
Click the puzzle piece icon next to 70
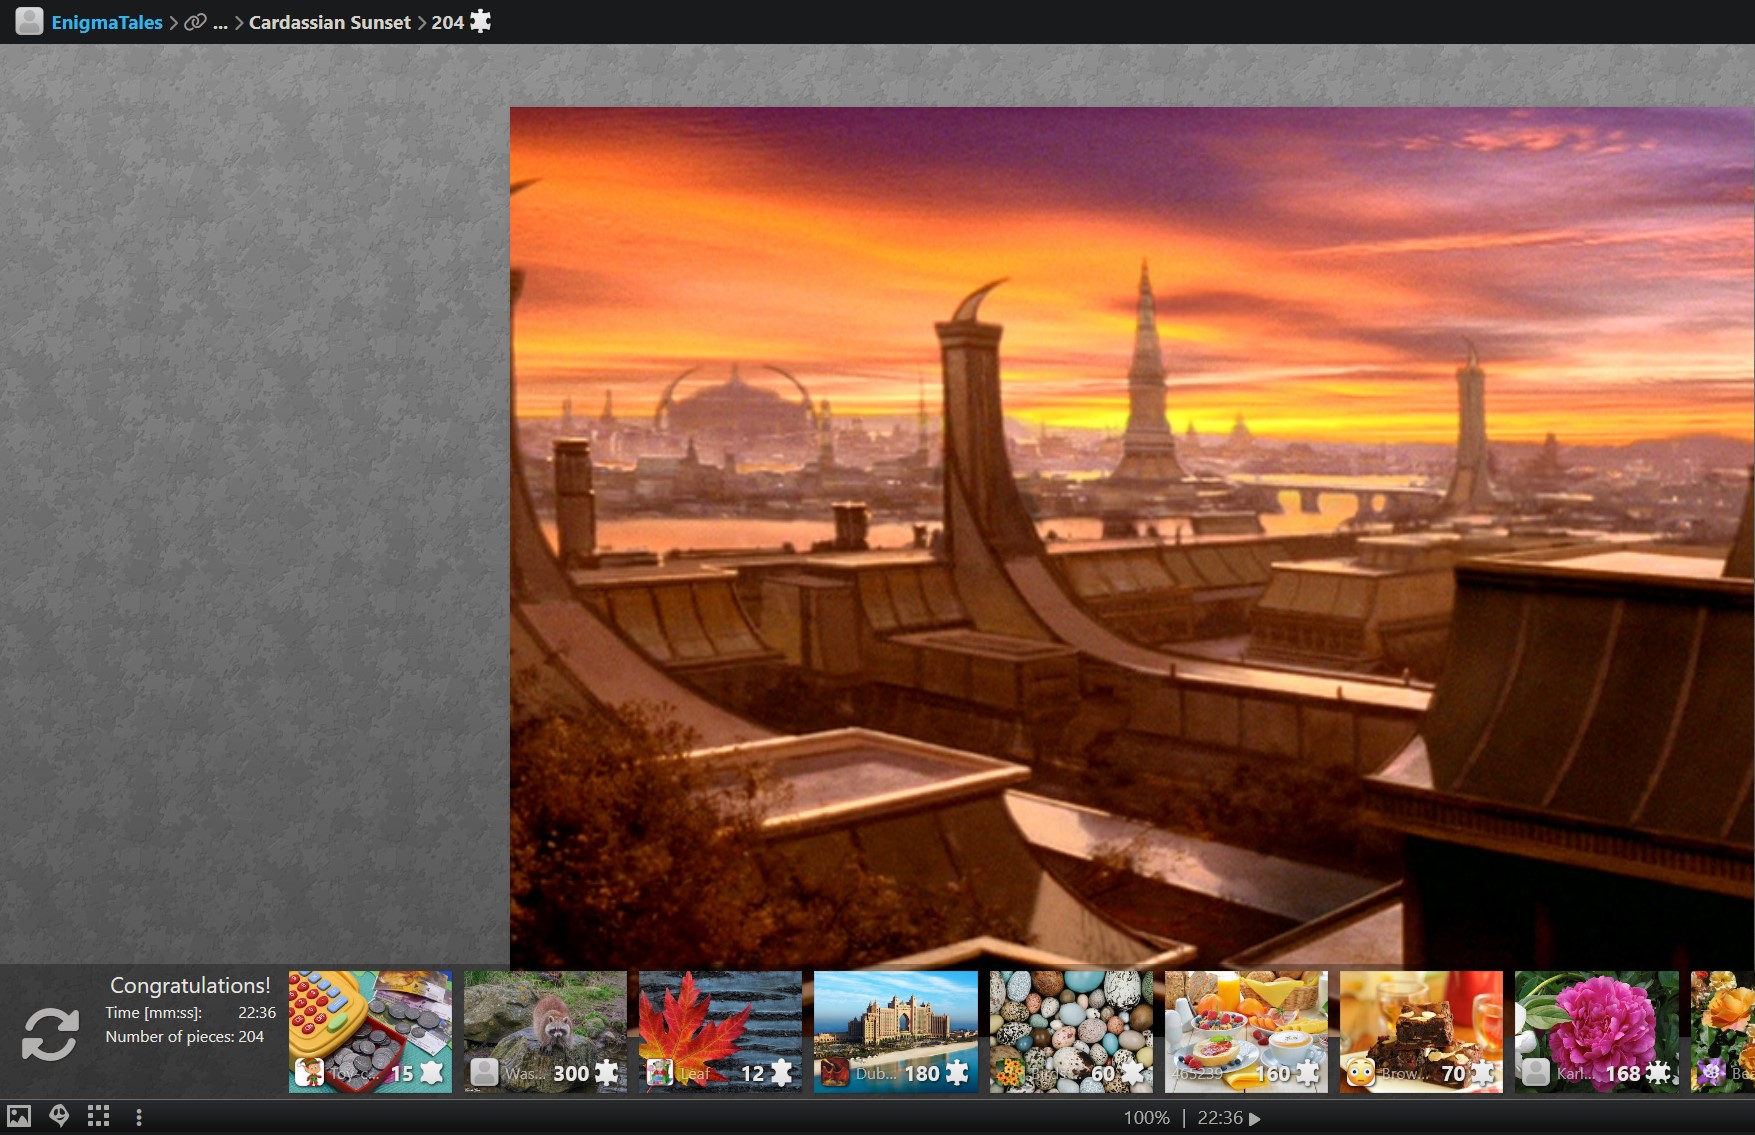coord(1483,1073)
